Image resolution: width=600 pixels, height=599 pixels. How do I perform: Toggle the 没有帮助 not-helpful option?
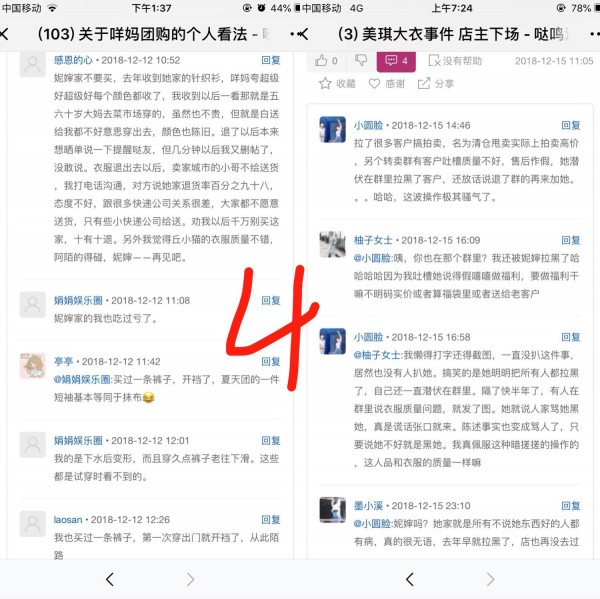[455, 61]
